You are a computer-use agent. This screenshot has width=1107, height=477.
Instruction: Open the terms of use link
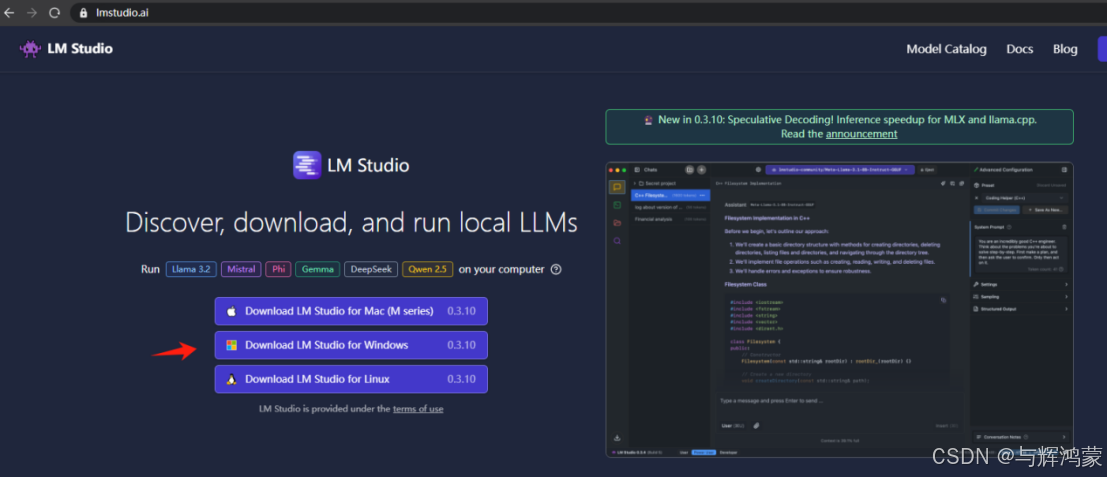pos(418,409)
